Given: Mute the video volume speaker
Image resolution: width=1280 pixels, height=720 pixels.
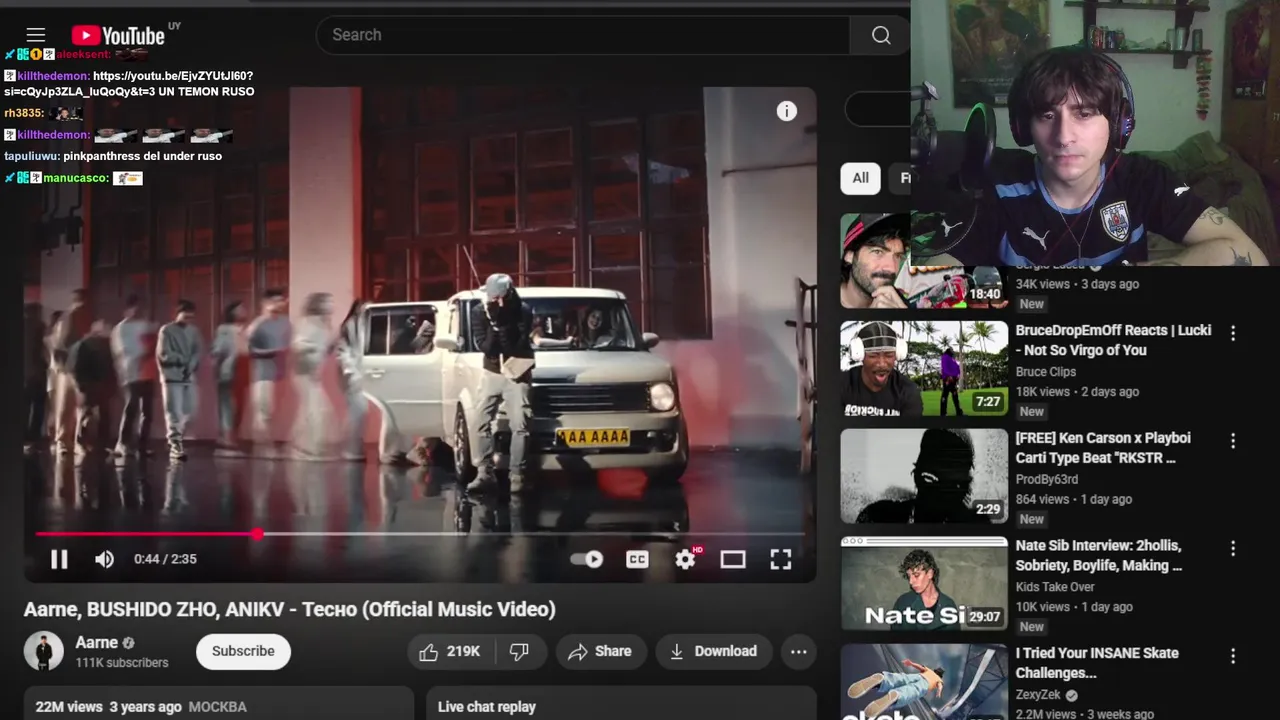Looking at the screenshot, I should pos(104,559).
